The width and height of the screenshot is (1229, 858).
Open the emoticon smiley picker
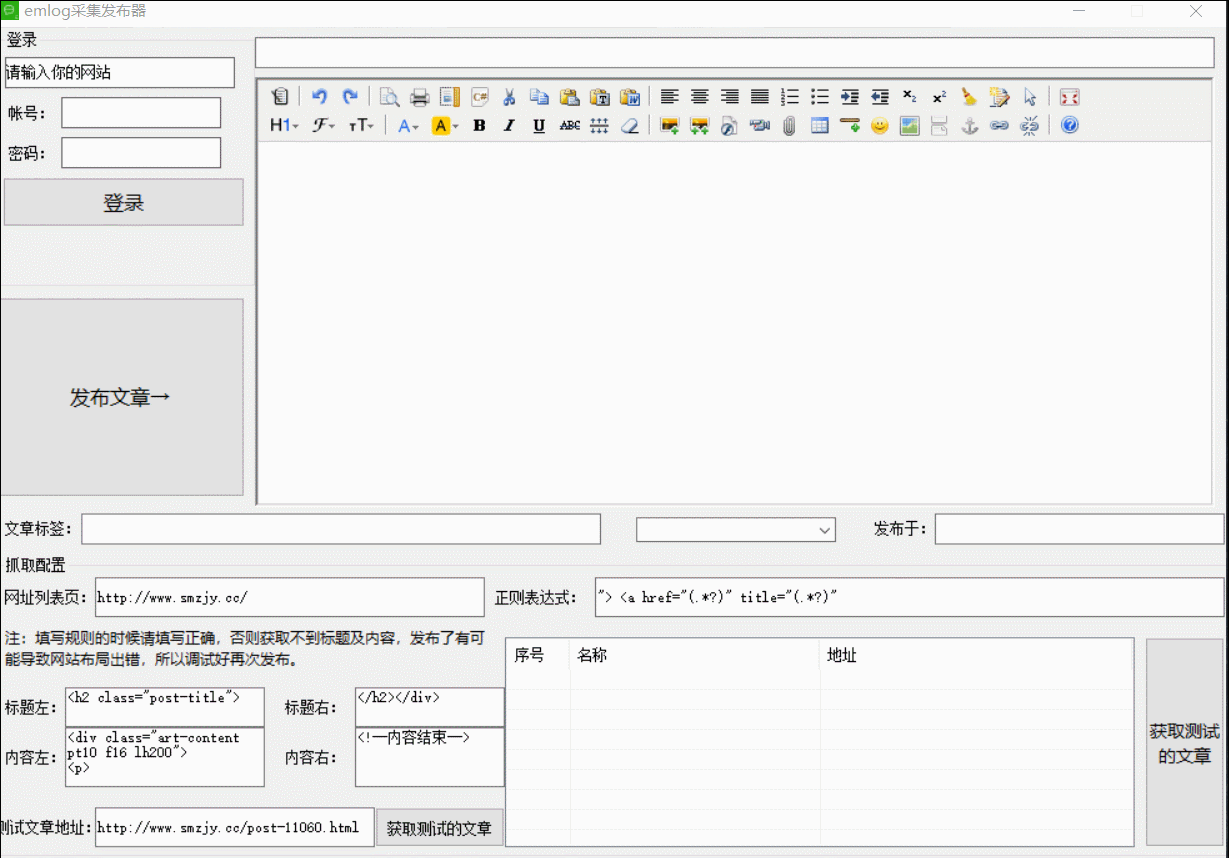[880, 126]
